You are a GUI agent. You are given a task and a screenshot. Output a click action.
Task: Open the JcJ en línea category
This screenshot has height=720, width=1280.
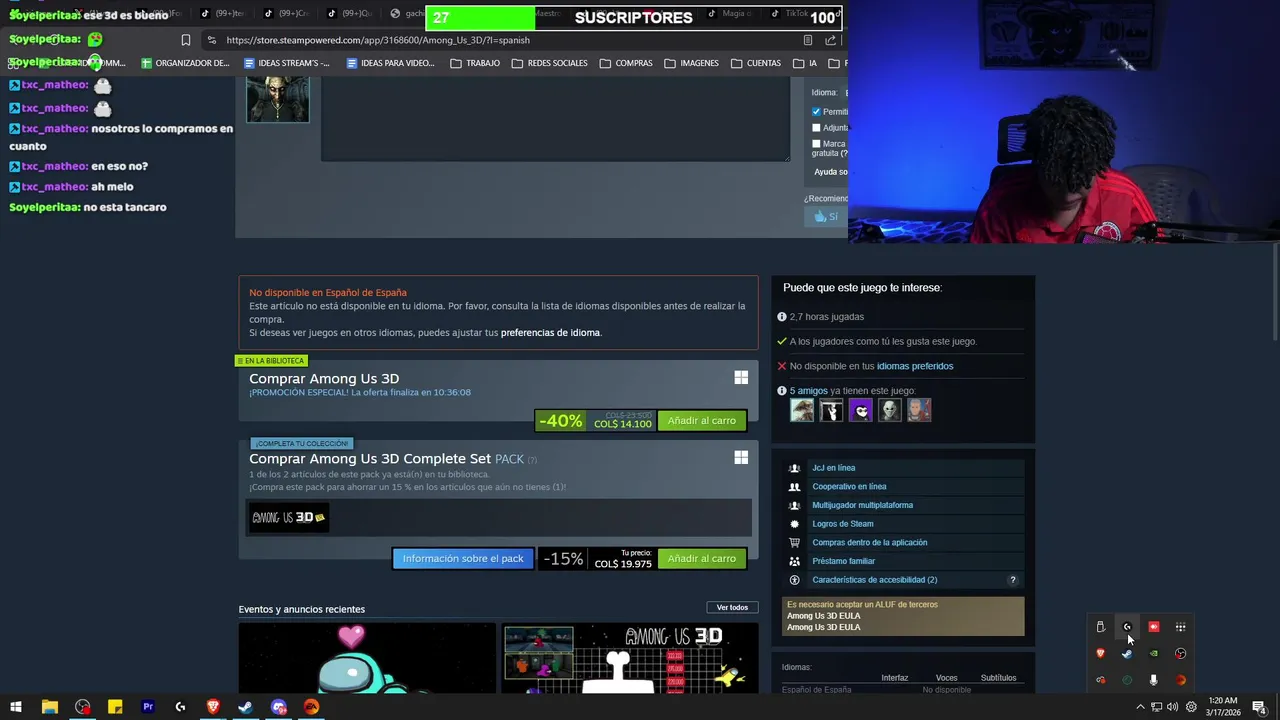[x=833, y=468]
